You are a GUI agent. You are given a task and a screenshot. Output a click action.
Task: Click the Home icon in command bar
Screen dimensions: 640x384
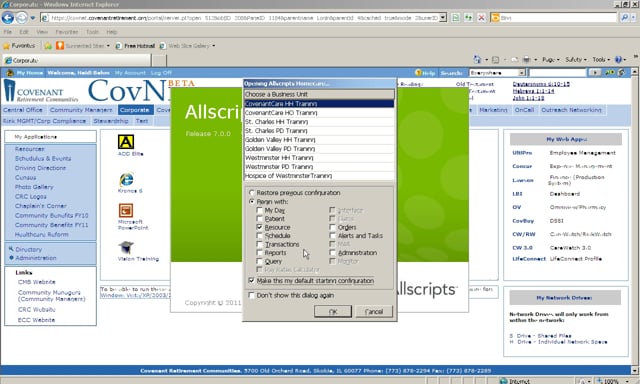(477, 60)
